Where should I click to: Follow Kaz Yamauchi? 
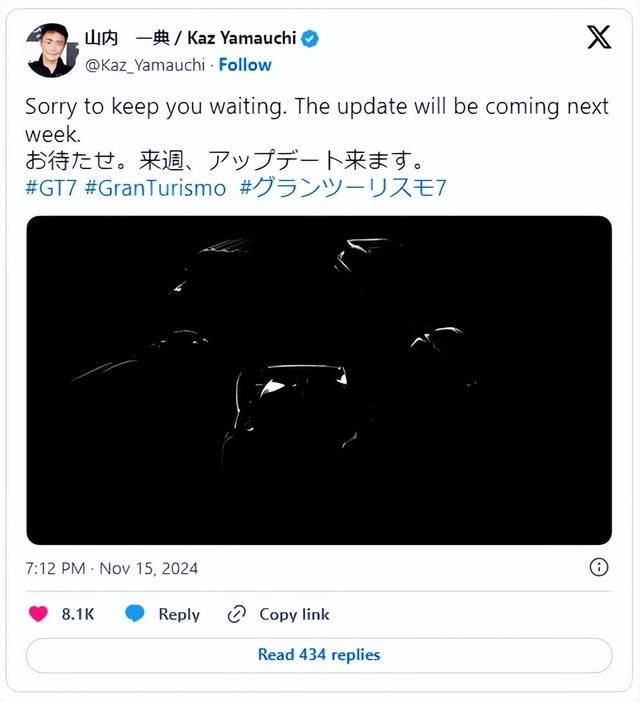pos(245,64)
